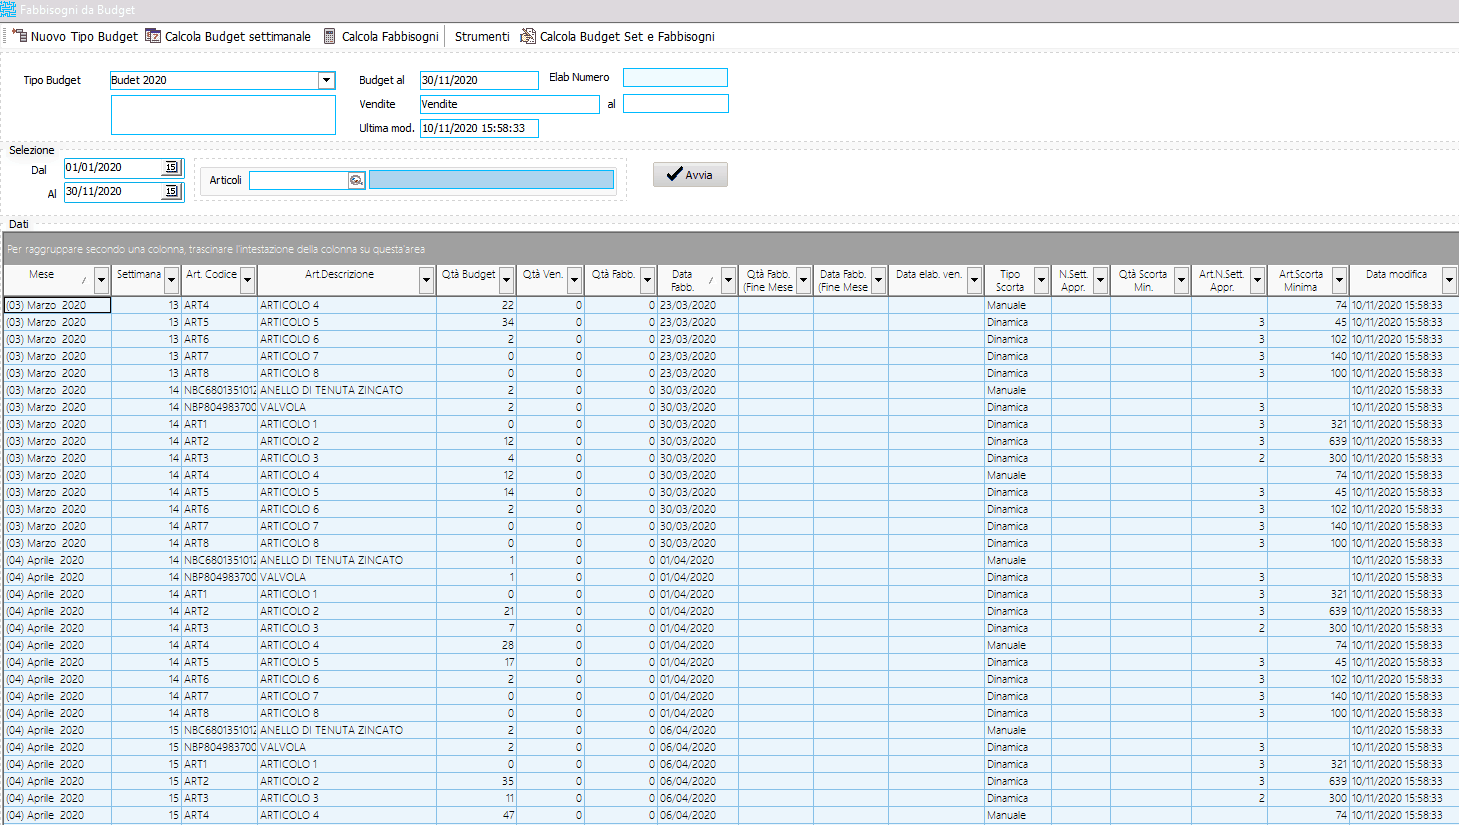Click the Calcola Budget settimanale label
The height and width of the screenshot is (825, 1459).
238,36
